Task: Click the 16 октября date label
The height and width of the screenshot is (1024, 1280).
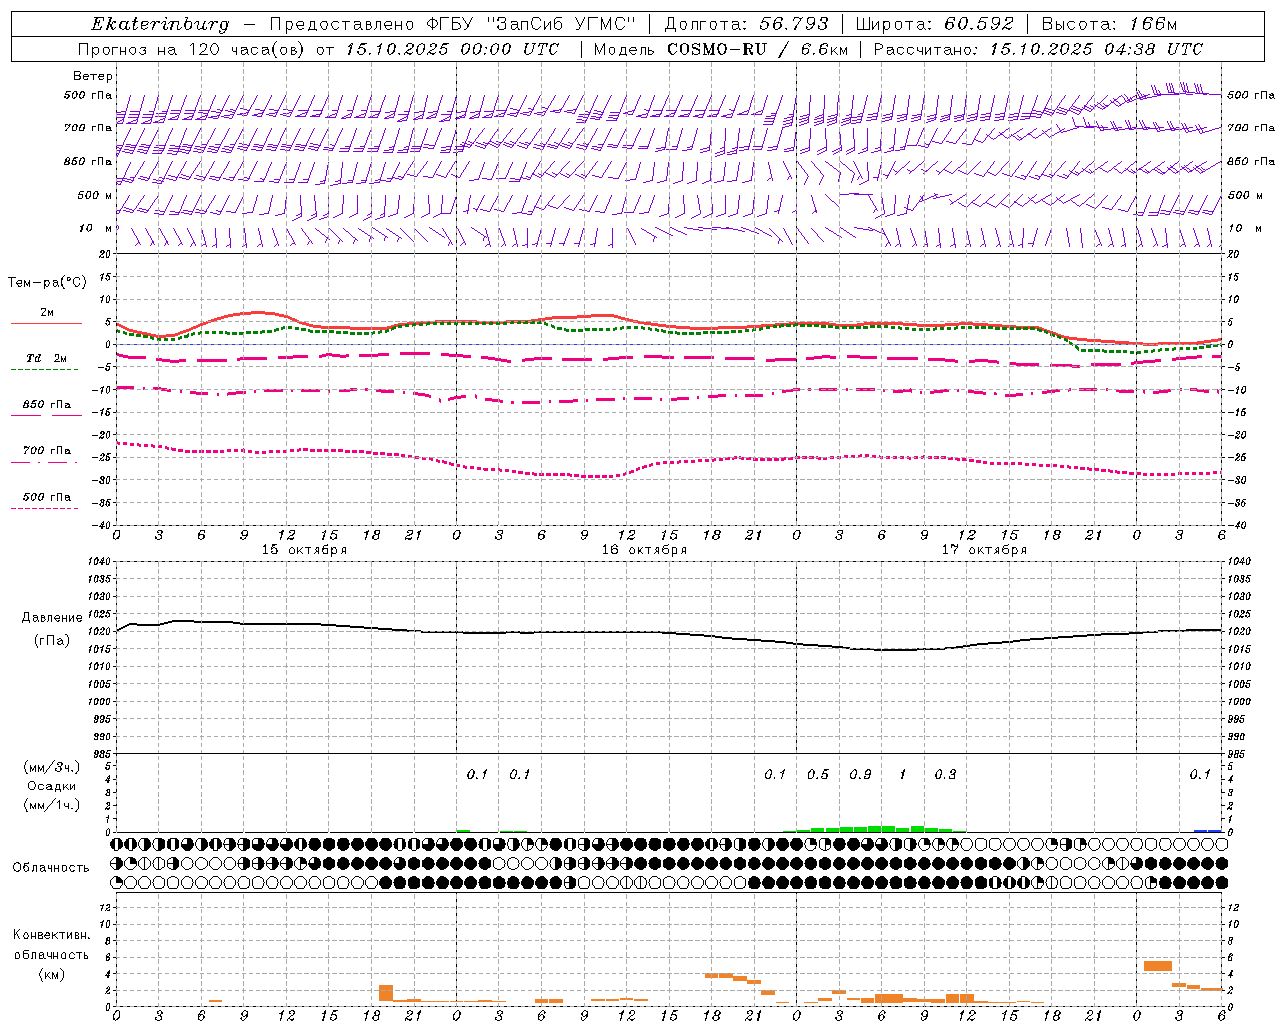Action: click(x=644, y=550)
